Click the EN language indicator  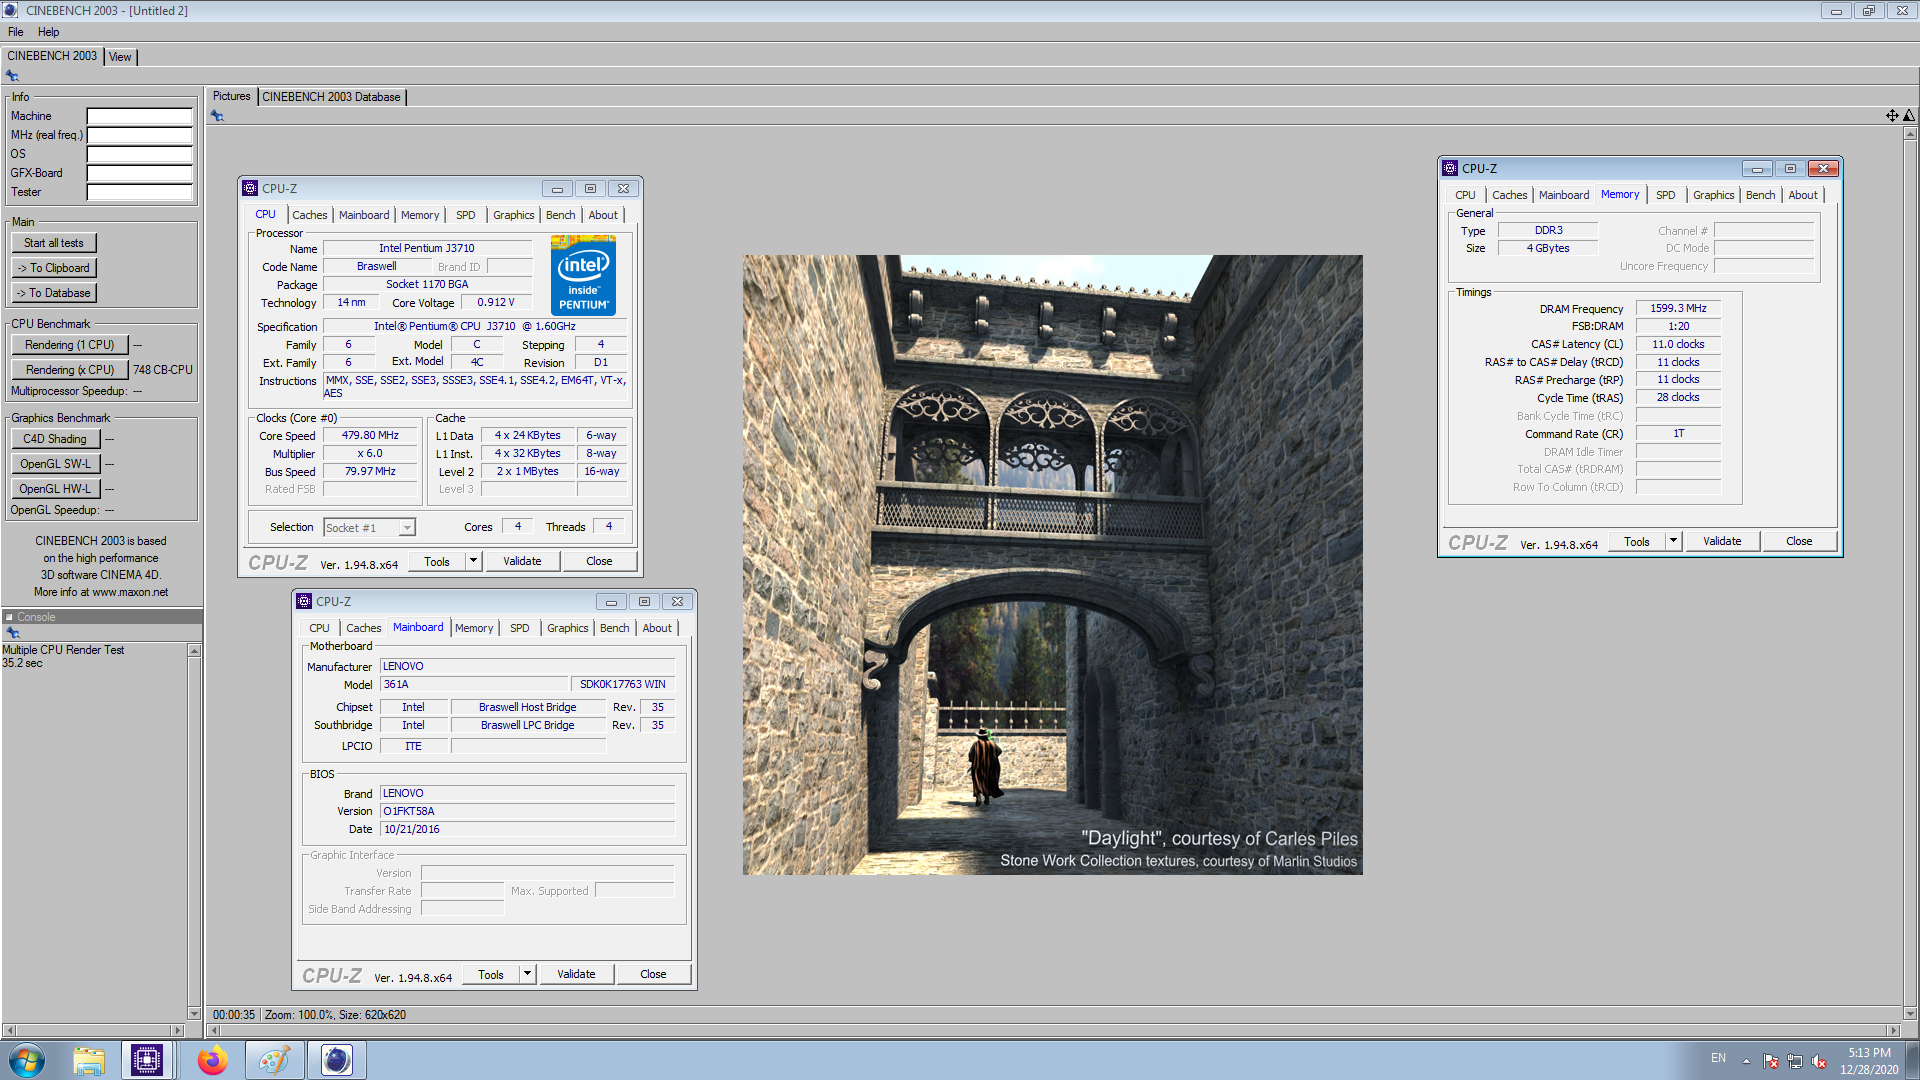coord(1718,1058)
